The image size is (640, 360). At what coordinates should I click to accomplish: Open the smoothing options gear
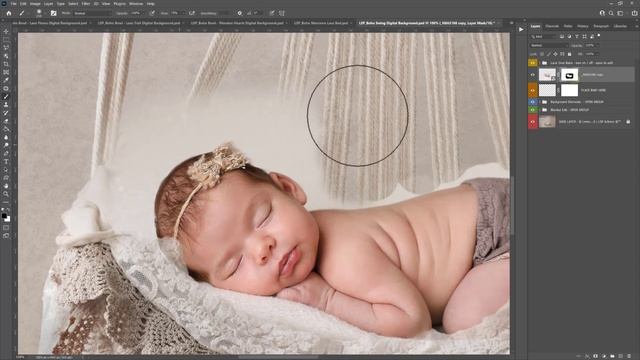(x=240, y=13)
